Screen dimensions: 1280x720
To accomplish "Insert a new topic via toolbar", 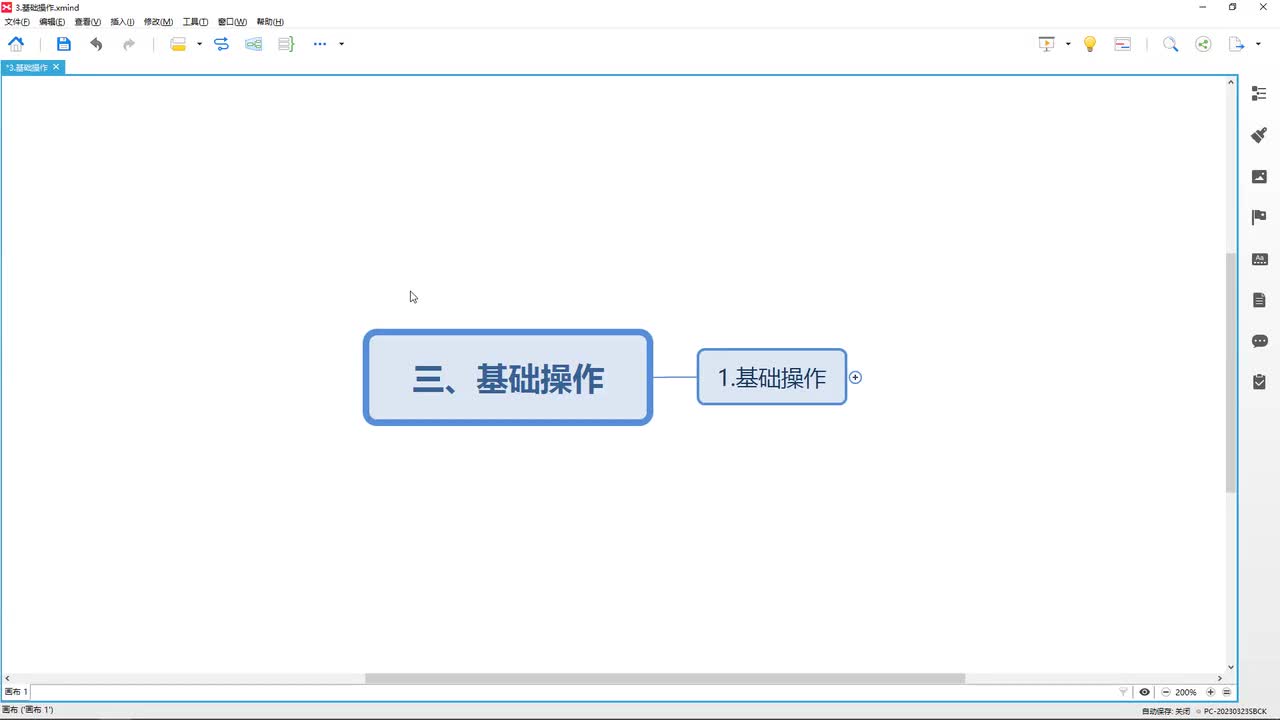I will 178,44.
